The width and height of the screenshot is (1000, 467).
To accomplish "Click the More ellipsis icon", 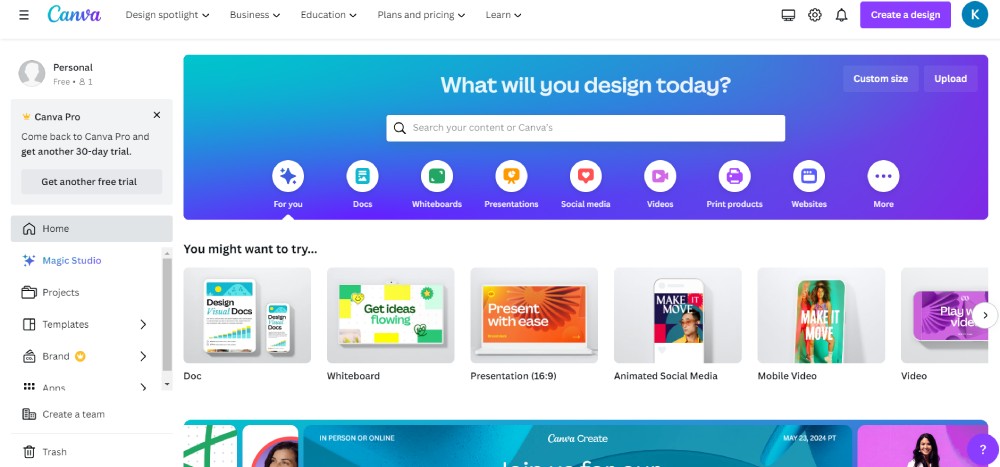I will point(883,176).
